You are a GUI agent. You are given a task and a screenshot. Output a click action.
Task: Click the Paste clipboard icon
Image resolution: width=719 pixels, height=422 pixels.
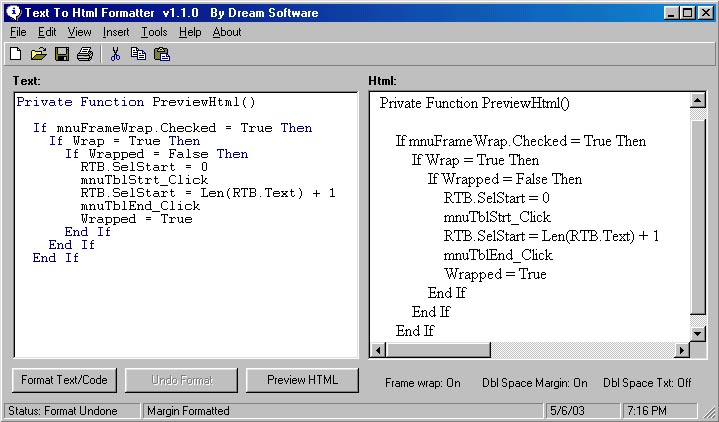tap(162, 54)
